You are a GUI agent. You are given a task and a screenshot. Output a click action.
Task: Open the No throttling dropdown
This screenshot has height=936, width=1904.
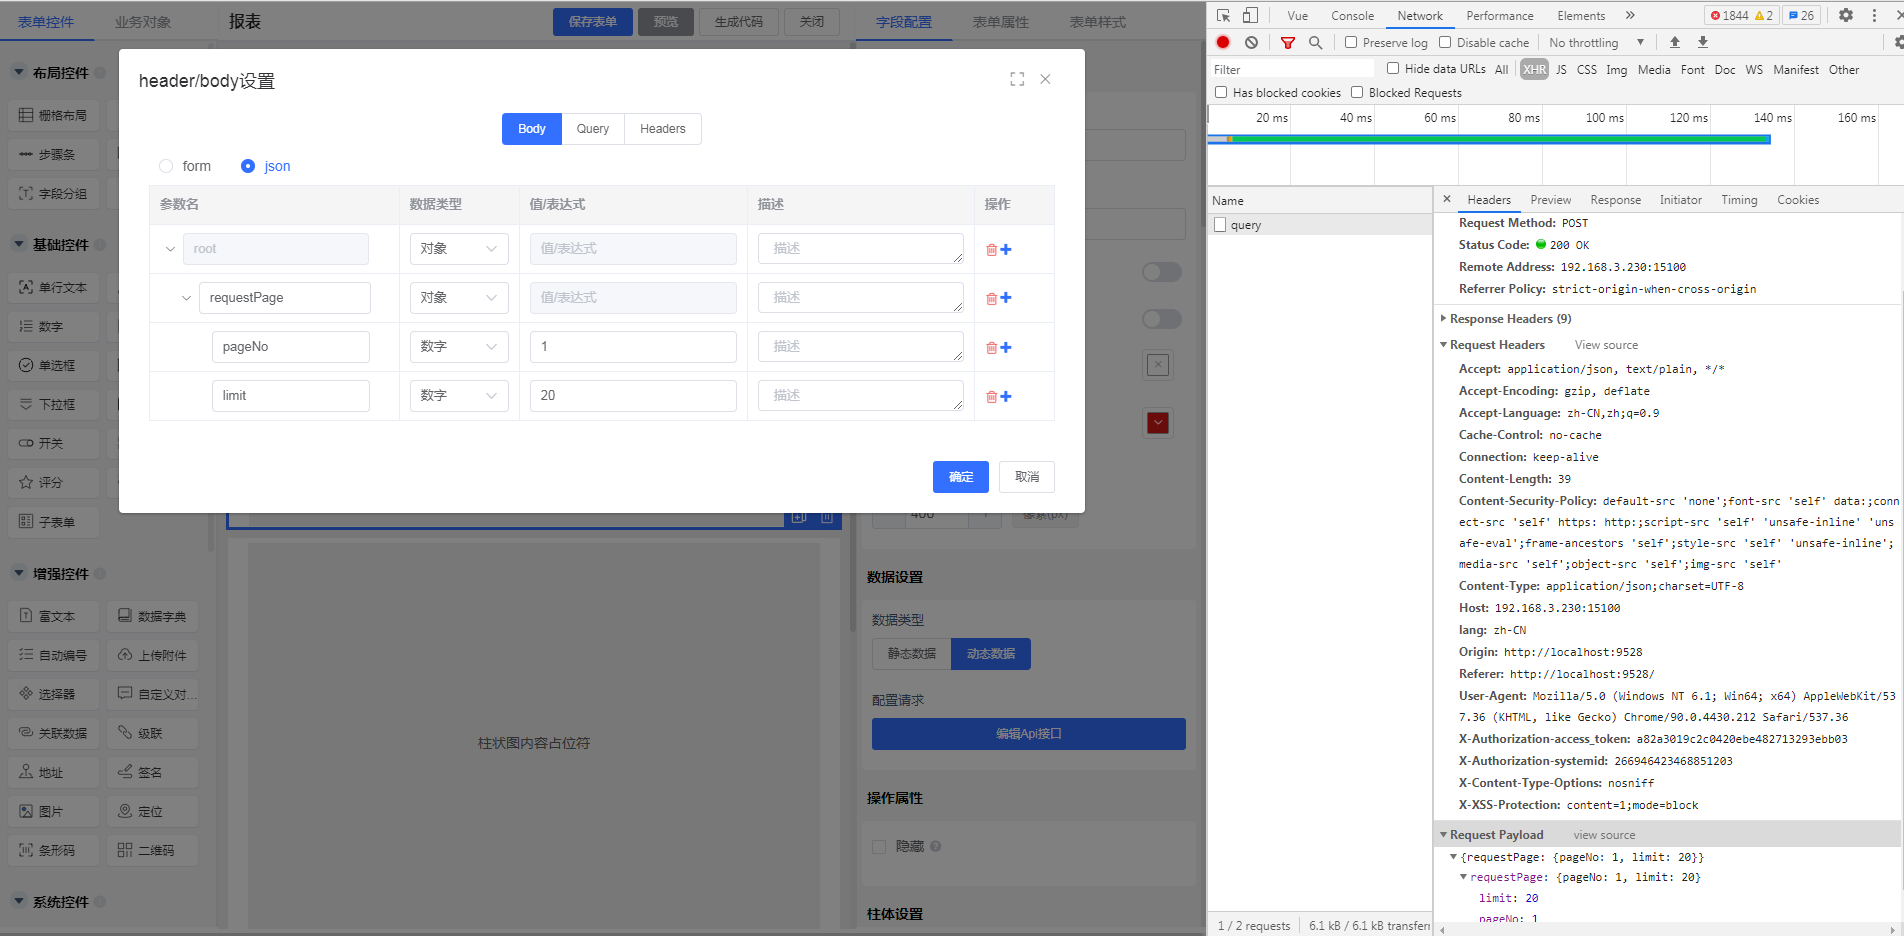[1596, 42]
